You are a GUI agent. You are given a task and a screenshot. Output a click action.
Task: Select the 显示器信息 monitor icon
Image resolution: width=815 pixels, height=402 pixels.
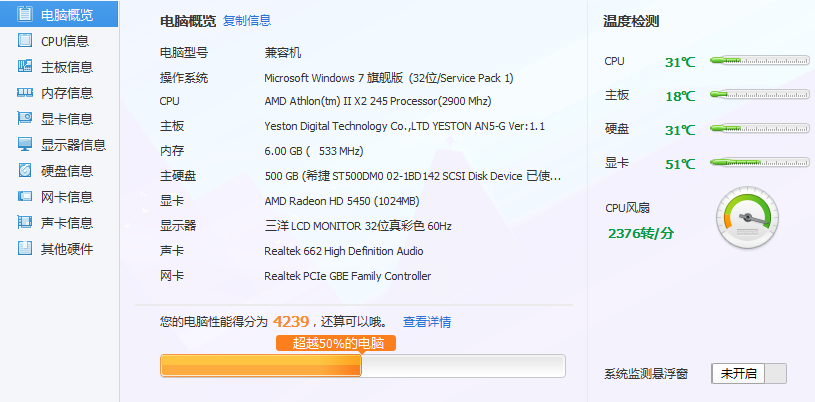24,145
